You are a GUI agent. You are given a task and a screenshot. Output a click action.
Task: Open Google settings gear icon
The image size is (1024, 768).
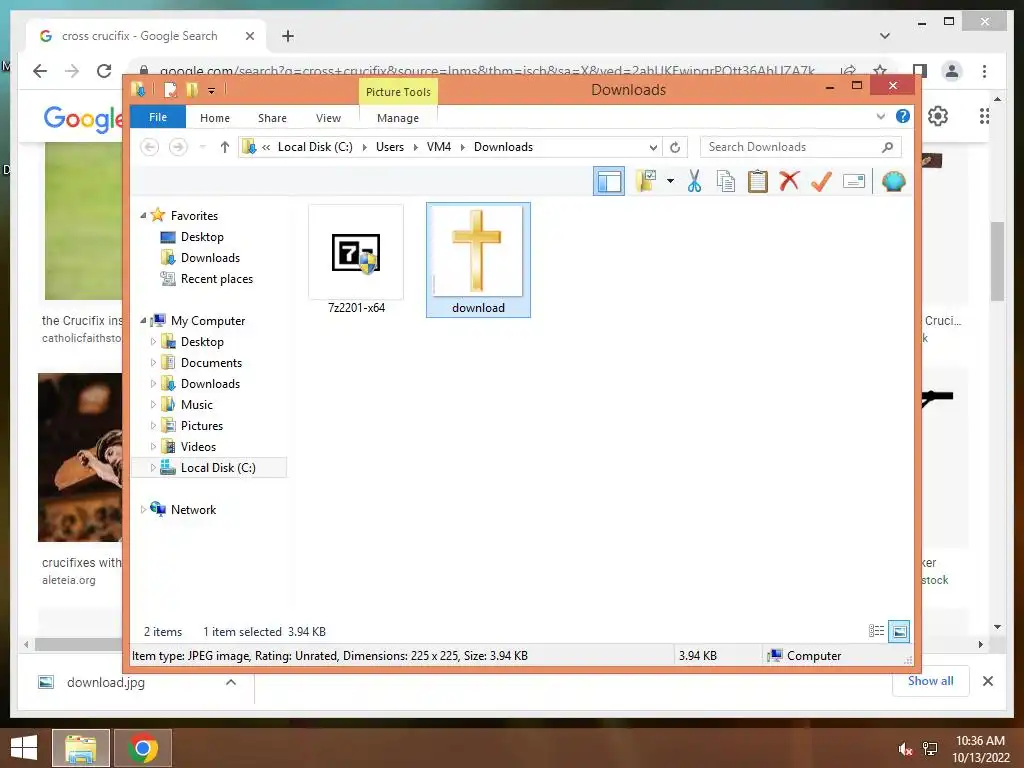[x=938, y=116]
